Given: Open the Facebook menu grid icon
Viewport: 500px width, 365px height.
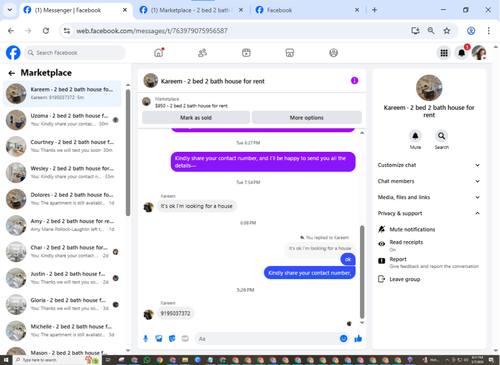Looking at the screenshot, I should [x=444, y=53].
